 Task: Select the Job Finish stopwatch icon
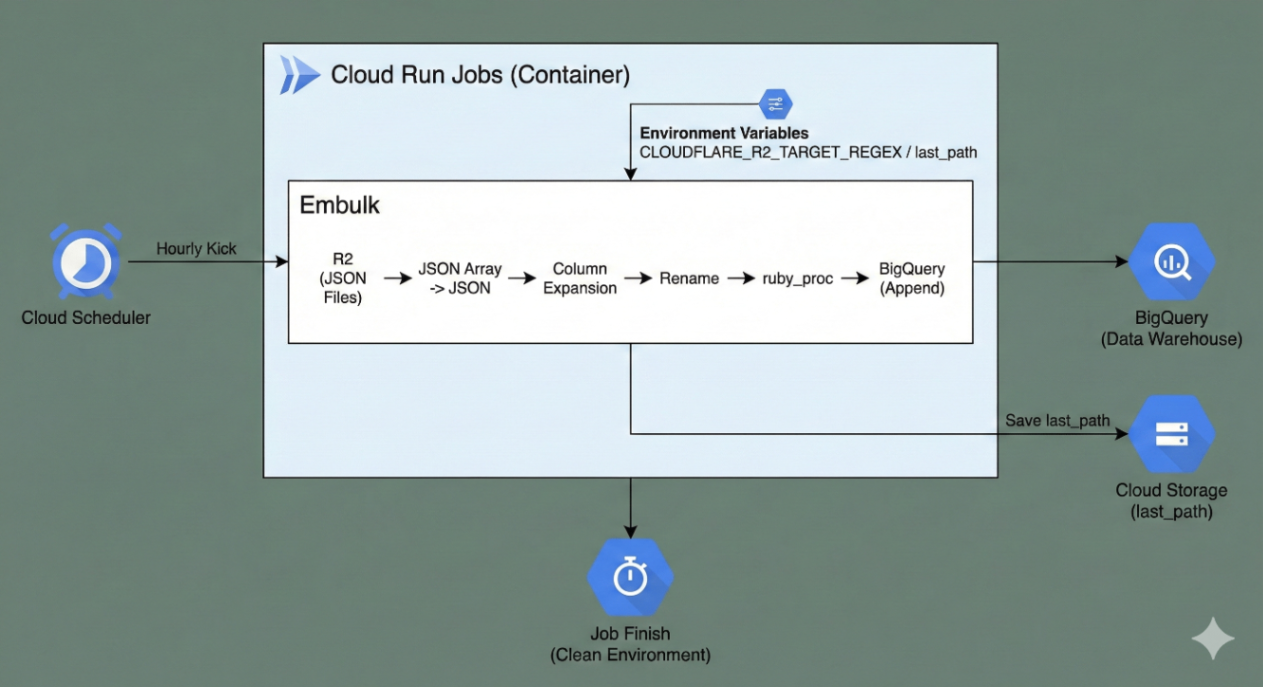(630, 576)
